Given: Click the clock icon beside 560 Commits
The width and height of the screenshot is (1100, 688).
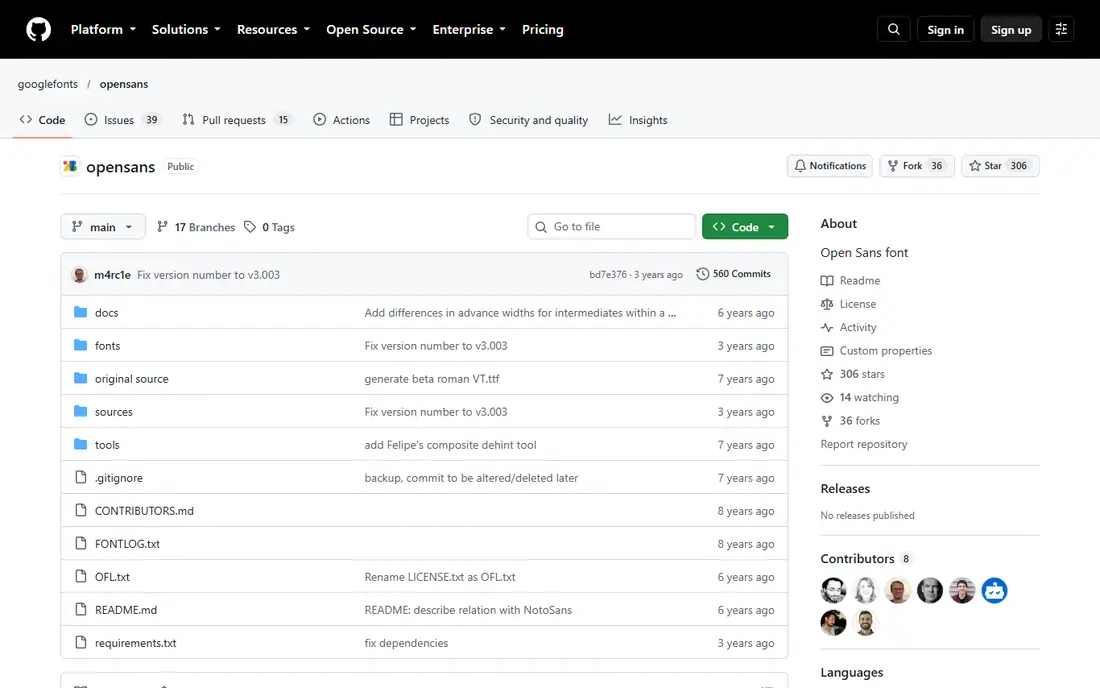Looking at the screenshot, I should [702, 274].
